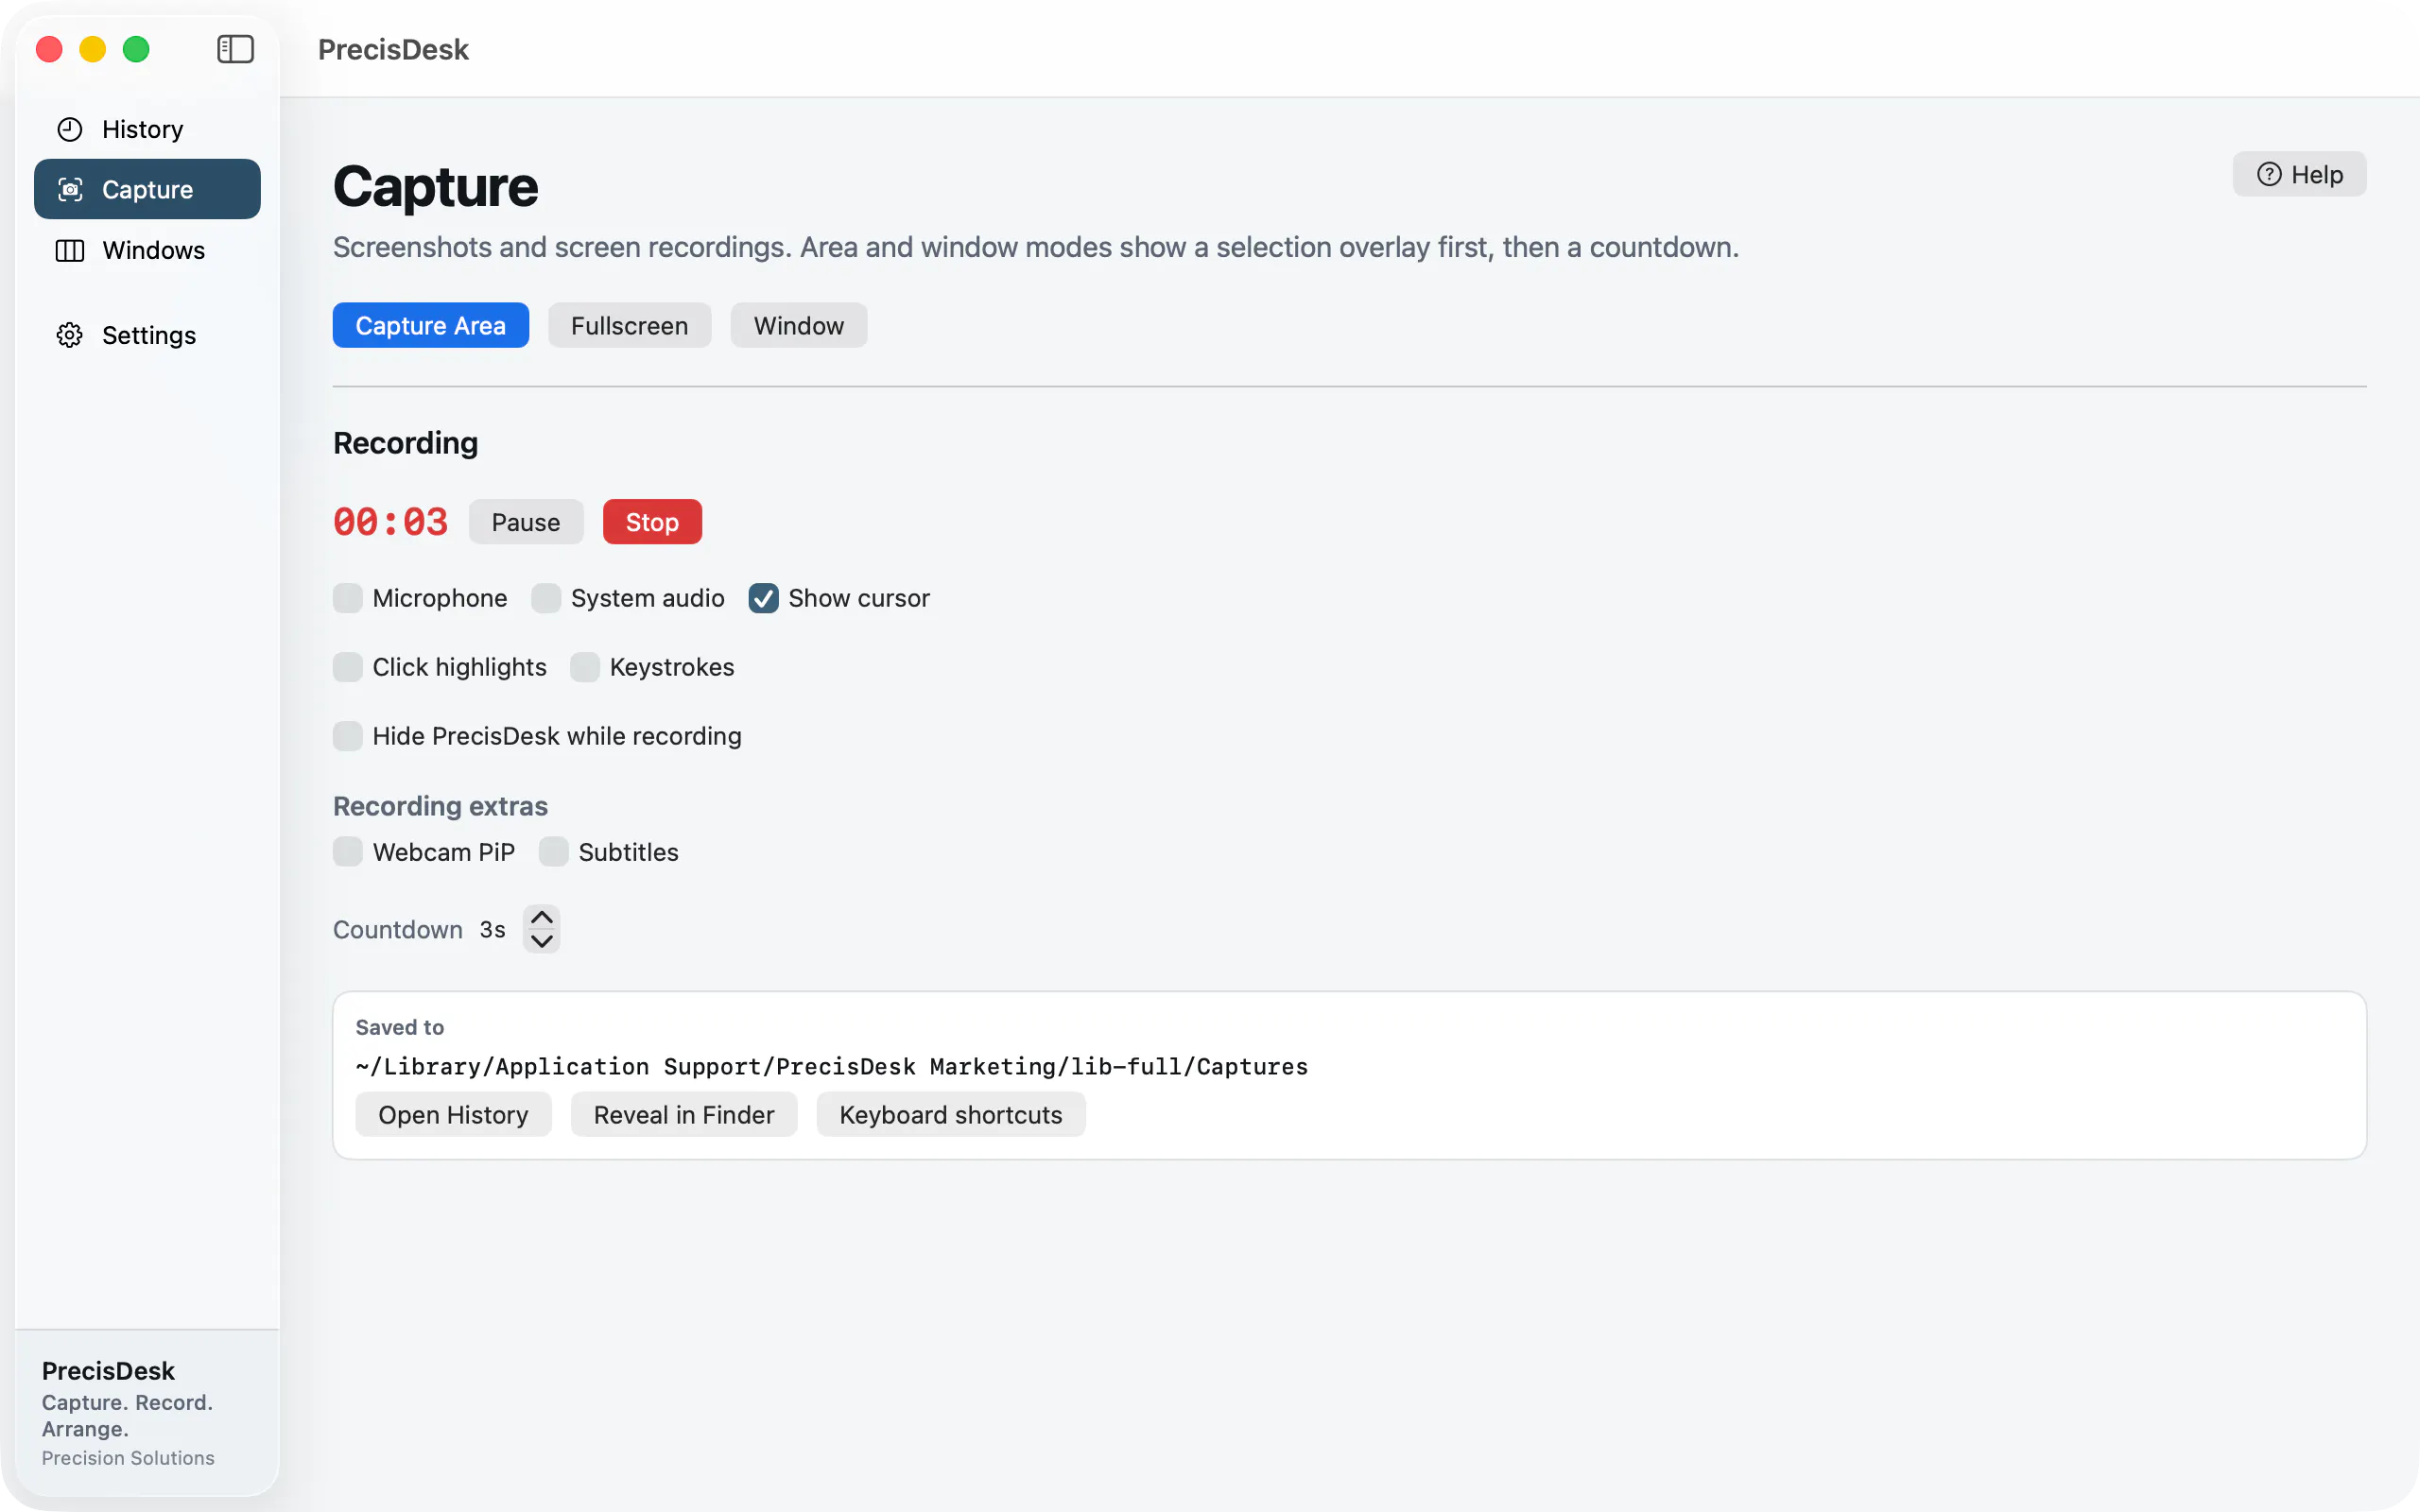Enable Webcam PiP option
The width and height of the screenshot is (2420, 1512).
click(x=347, y=852)
